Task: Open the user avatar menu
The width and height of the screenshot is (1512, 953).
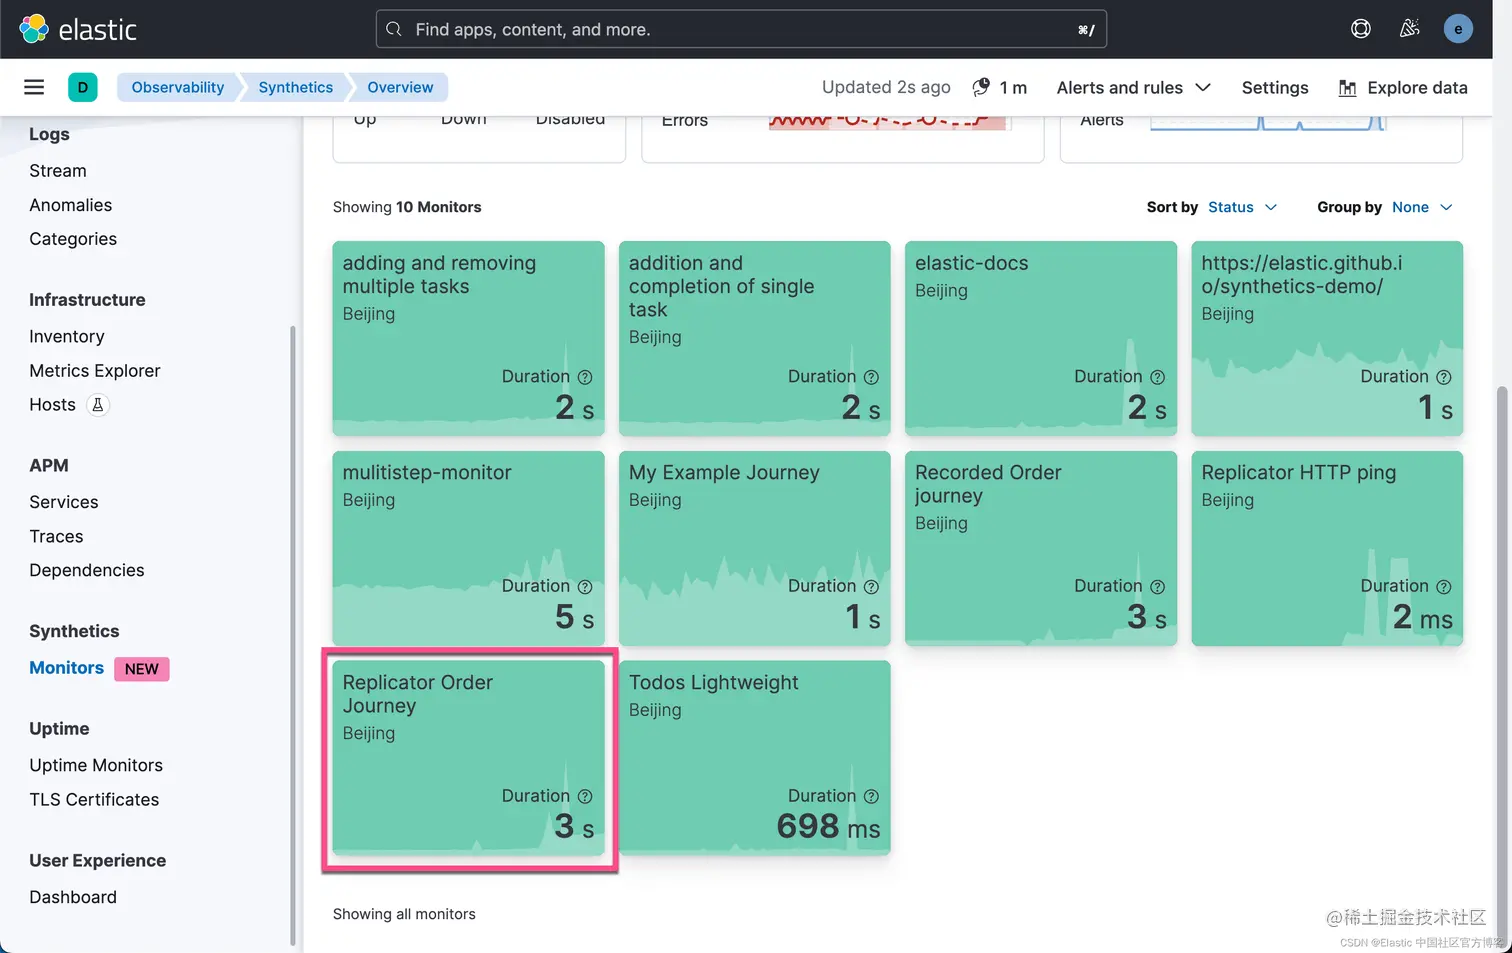Action: (x=1458, y=29)
